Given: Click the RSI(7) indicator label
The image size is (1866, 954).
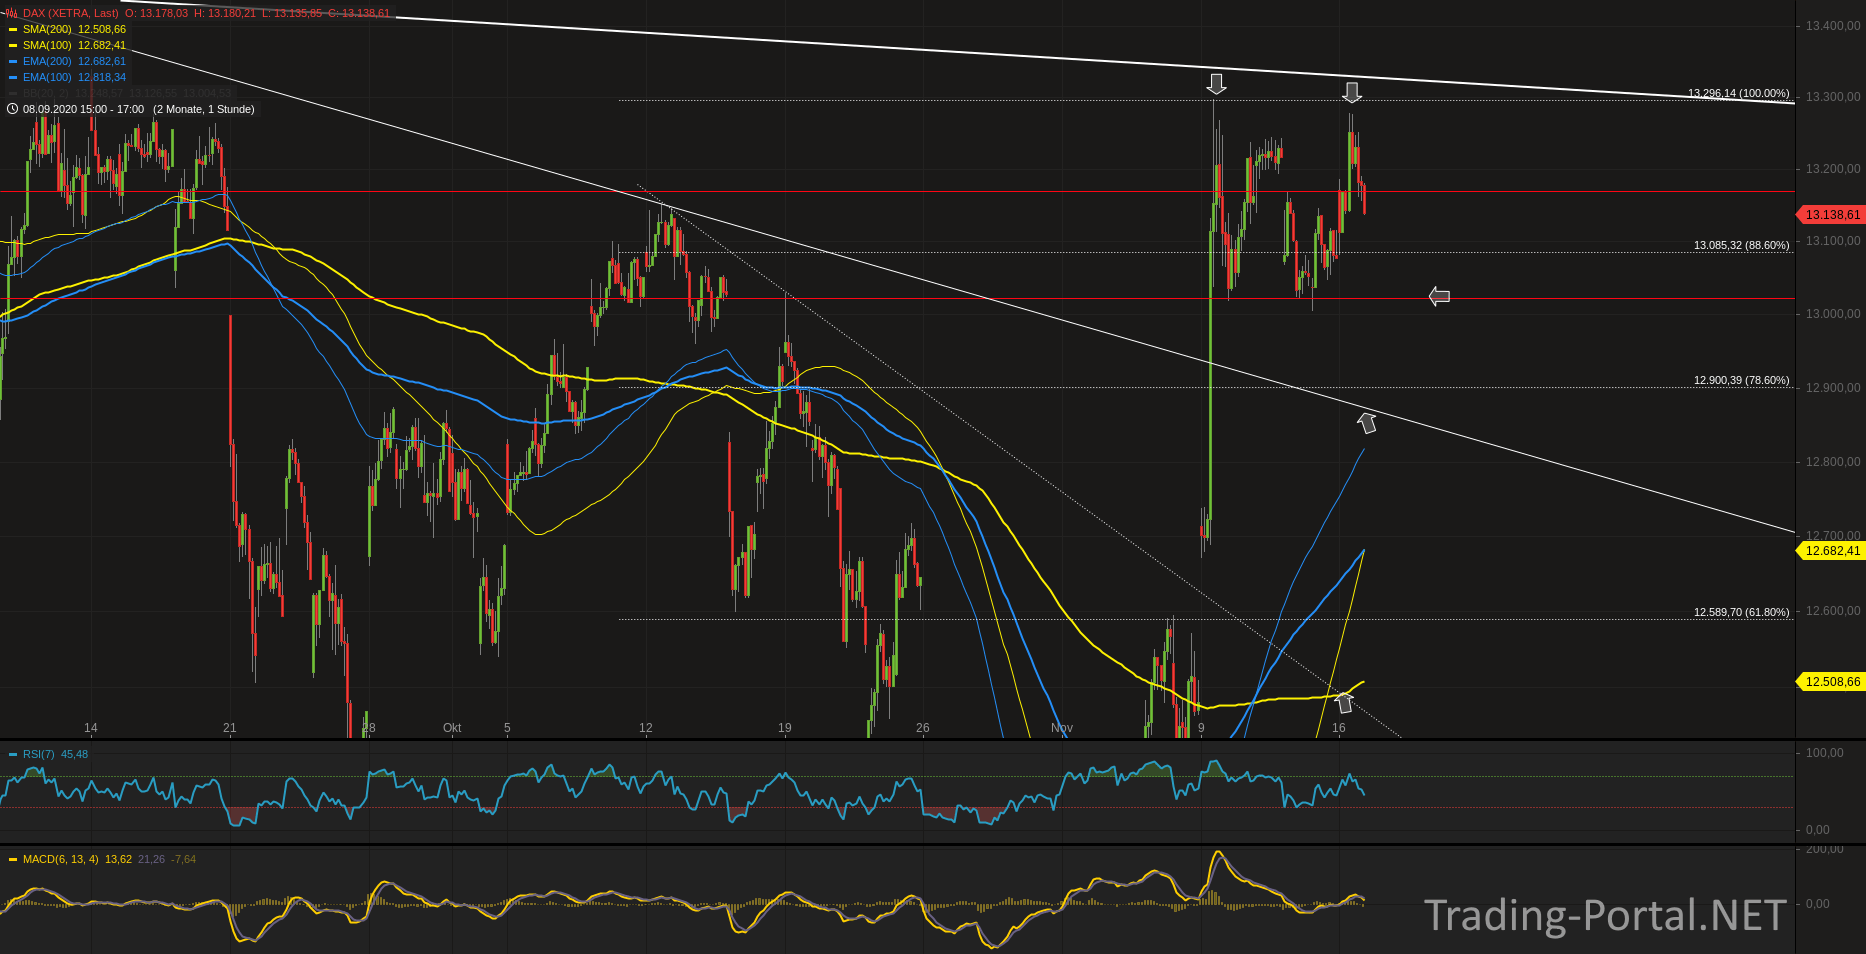Looking at the screenshot, I should [x=38, y=754].
